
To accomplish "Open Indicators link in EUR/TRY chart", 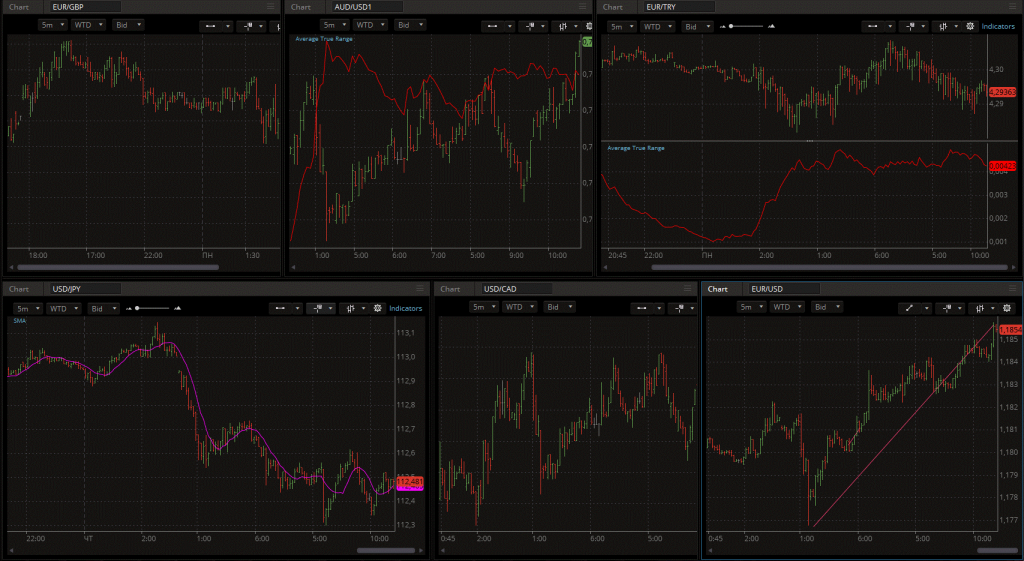I will click(x=999, y=27).
